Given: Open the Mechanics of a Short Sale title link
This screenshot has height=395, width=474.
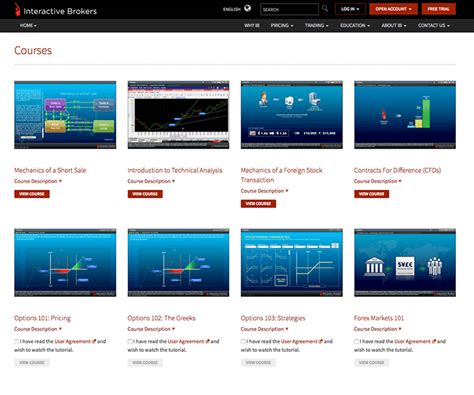Looking at the screenshot, I should (50, 170).
